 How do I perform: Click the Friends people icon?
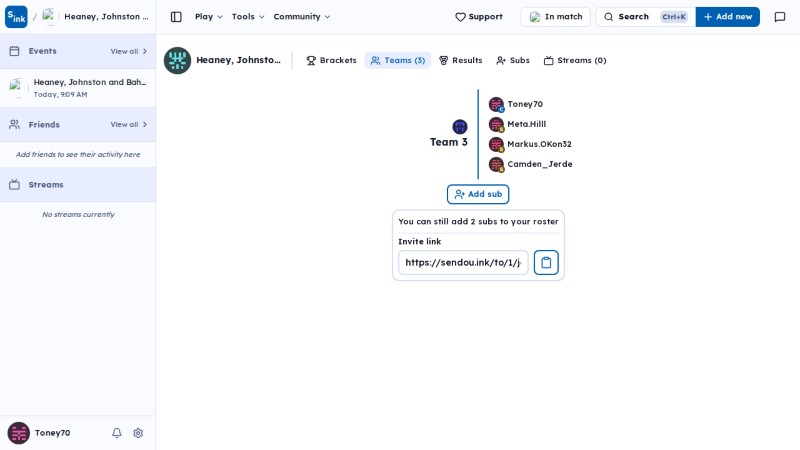coord(14,124)
